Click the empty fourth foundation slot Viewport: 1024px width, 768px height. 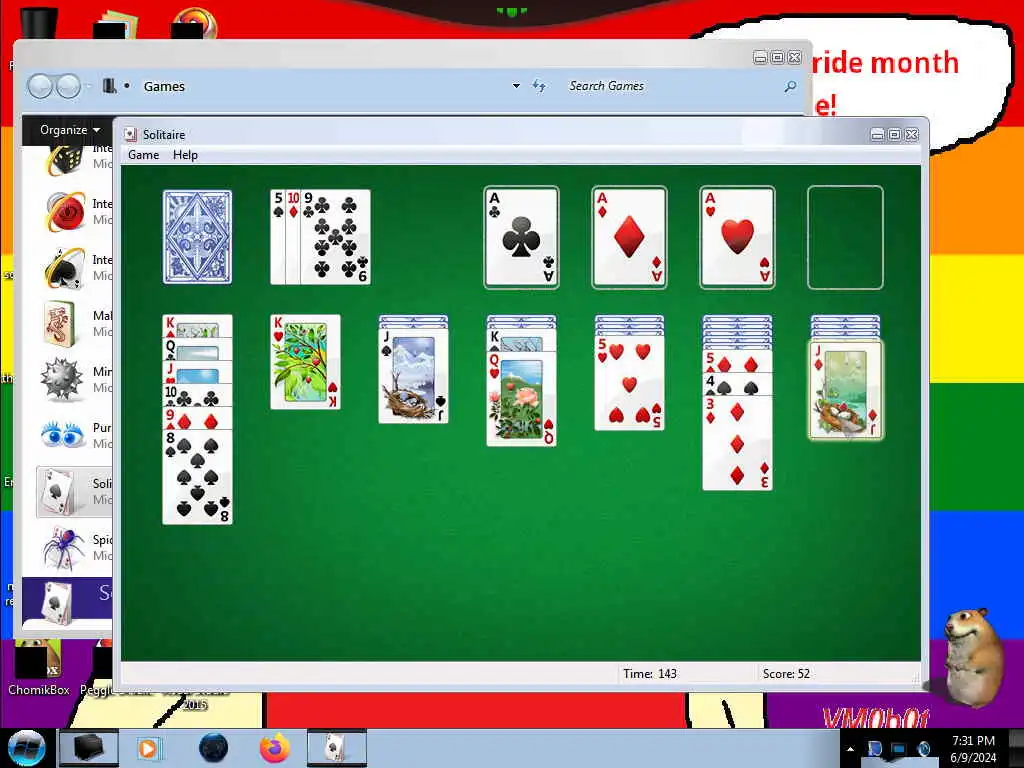[845, 238]
